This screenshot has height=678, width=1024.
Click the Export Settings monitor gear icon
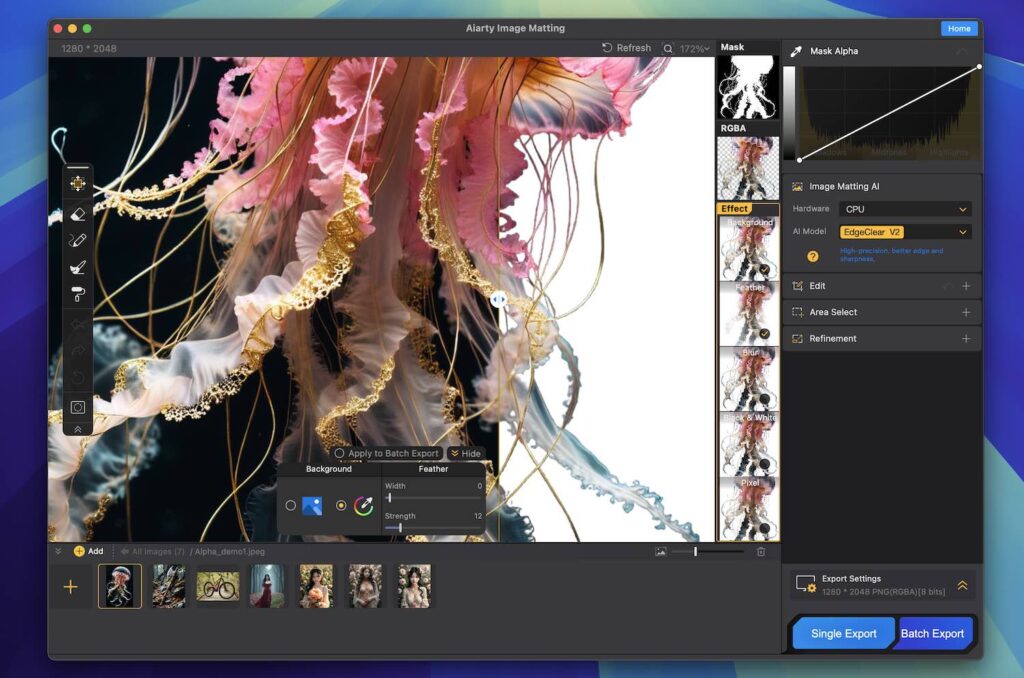pyautogui.click(x=805, y=584)
